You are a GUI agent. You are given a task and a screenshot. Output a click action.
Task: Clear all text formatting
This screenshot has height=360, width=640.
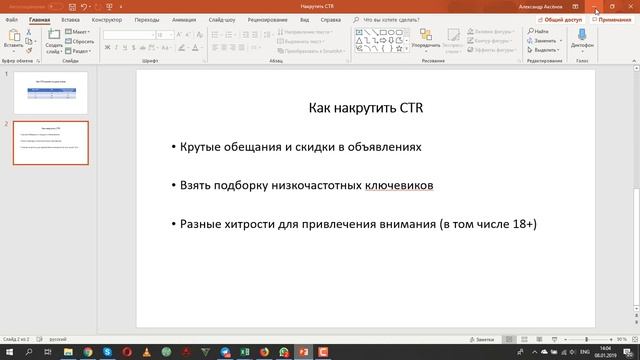pos(199,35)
